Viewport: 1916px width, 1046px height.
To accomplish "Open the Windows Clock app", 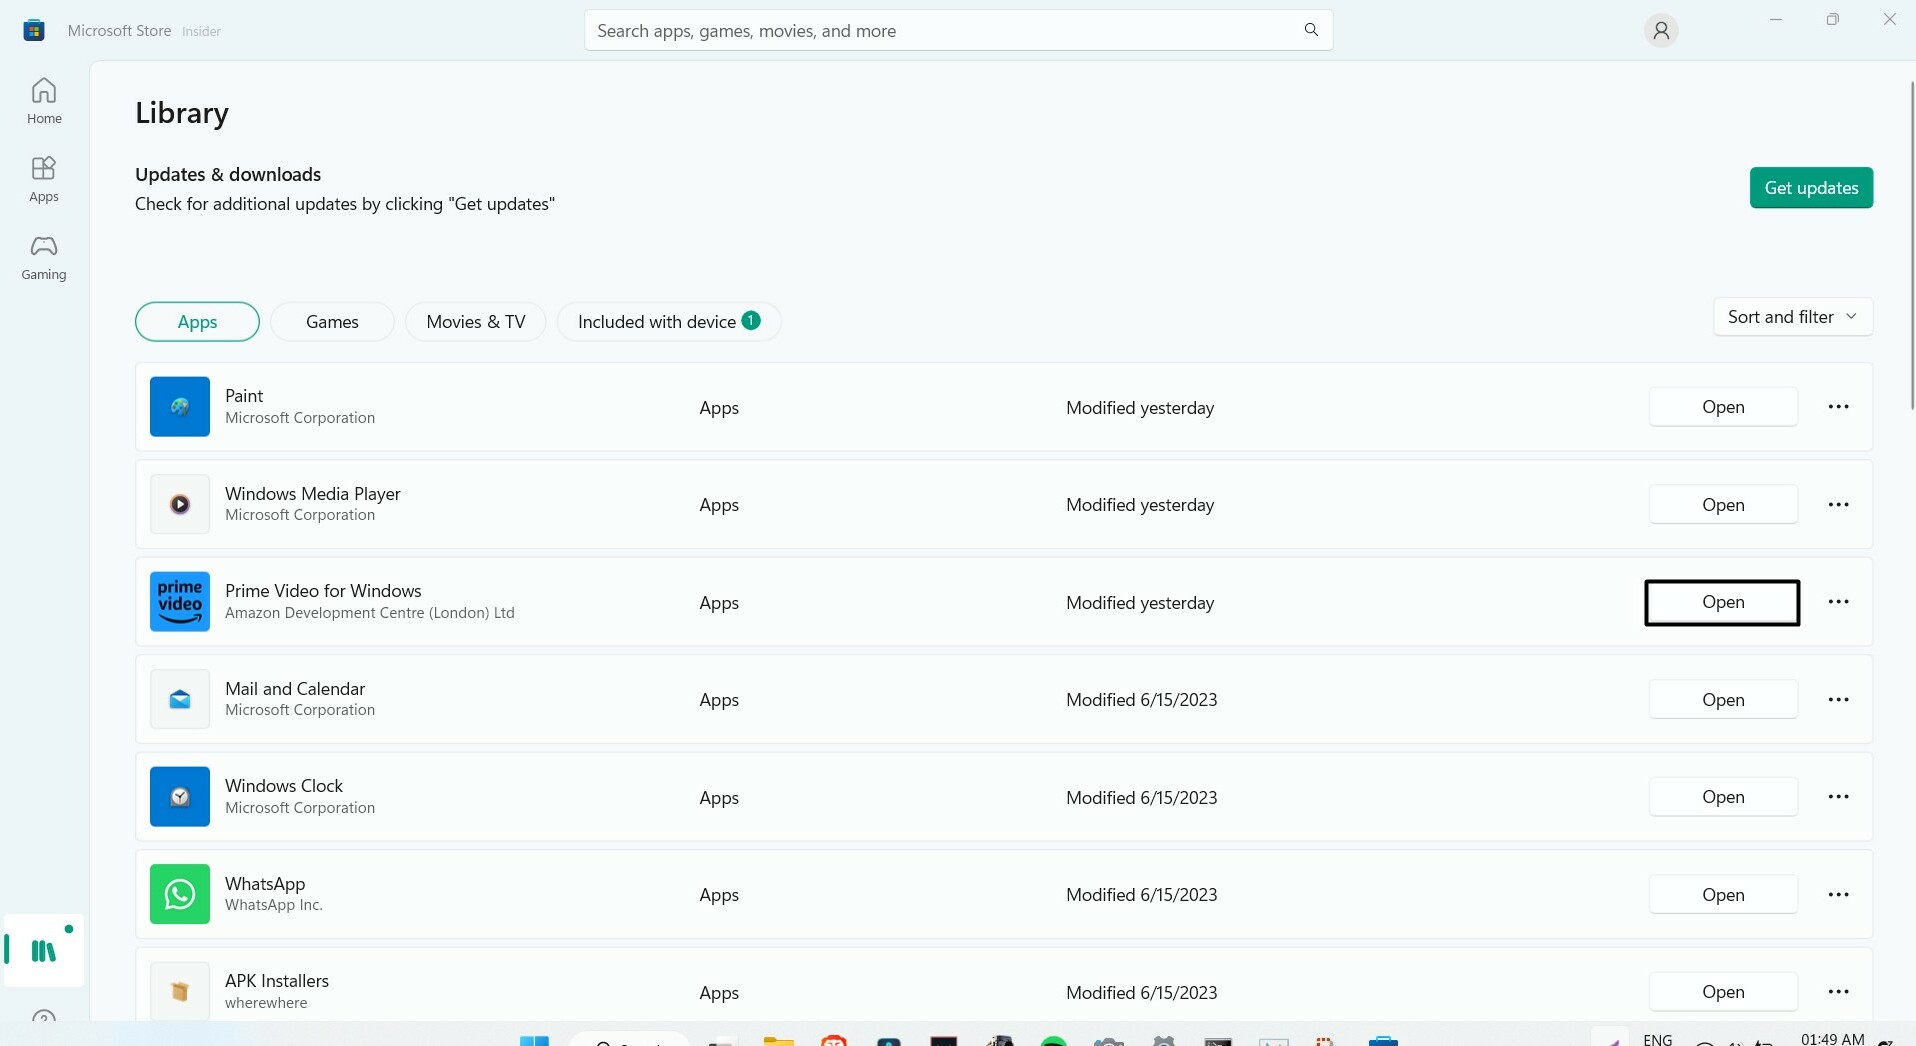I will pyautogui.click(x=1723, y=797).
